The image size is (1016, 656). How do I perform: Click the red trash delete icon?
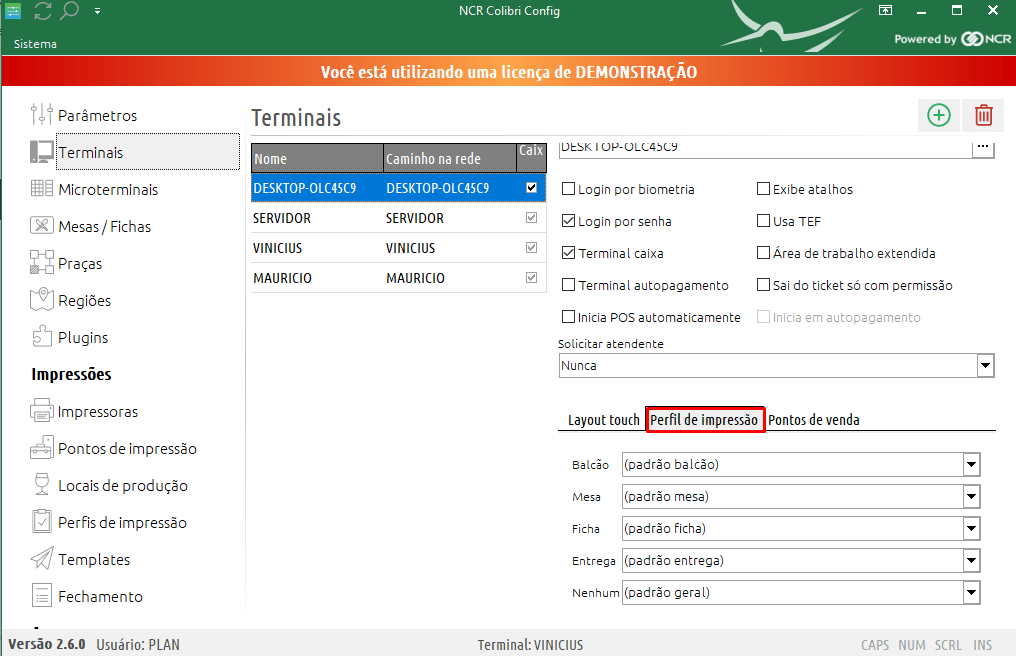click(984, 115)
